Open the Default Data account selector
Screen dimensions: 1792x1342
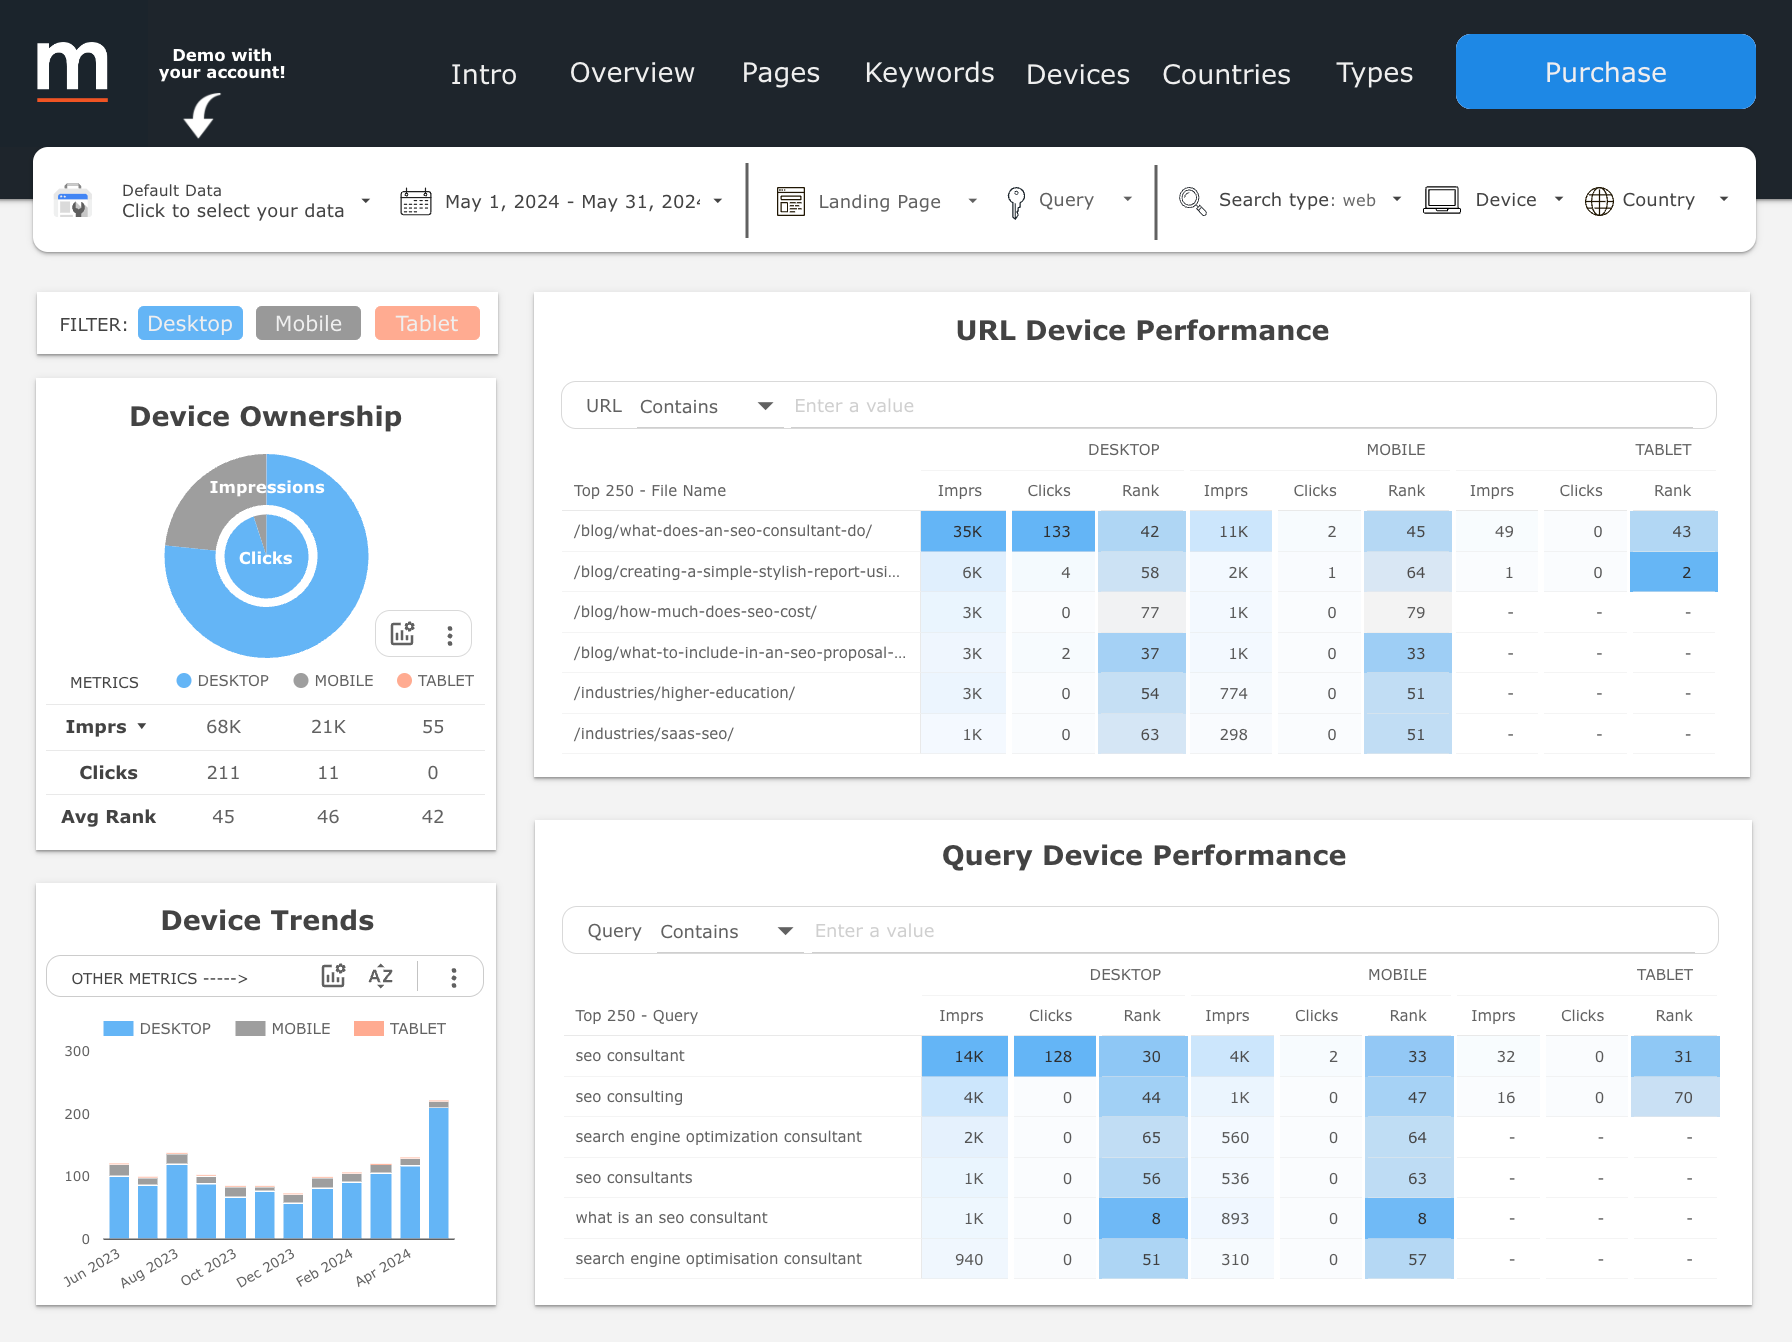coord(233,201)
